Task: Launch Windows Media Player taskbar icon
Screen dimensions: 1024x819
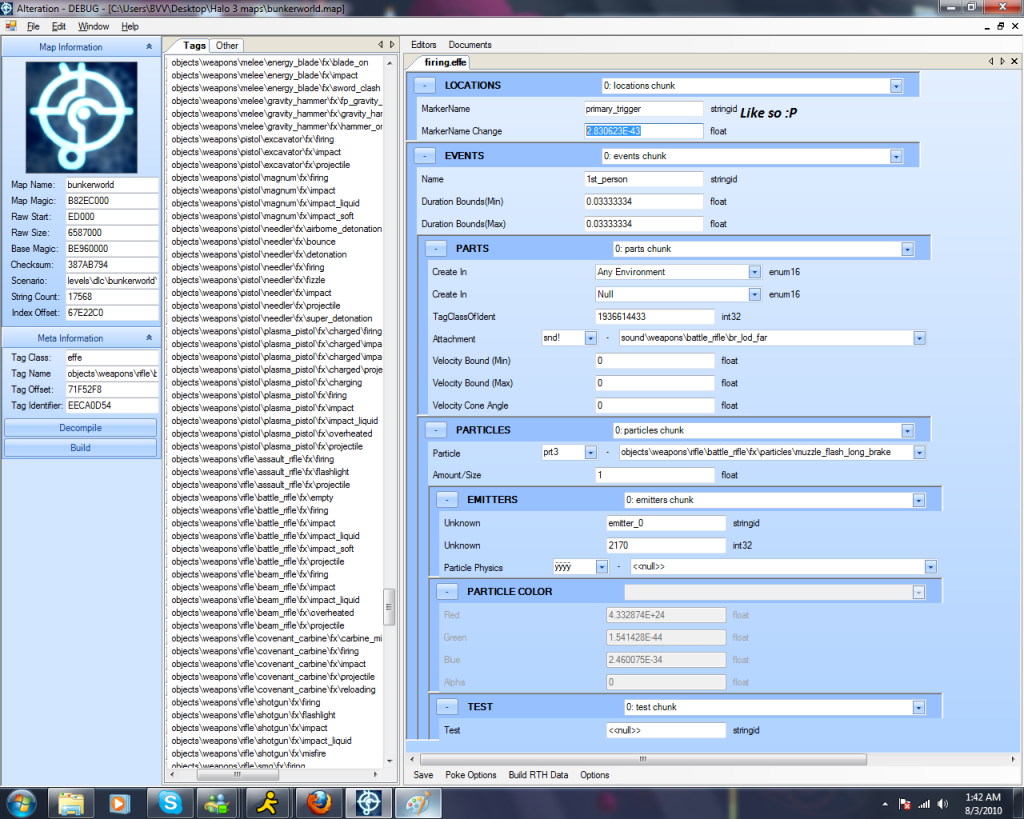Action: point(119,803)
